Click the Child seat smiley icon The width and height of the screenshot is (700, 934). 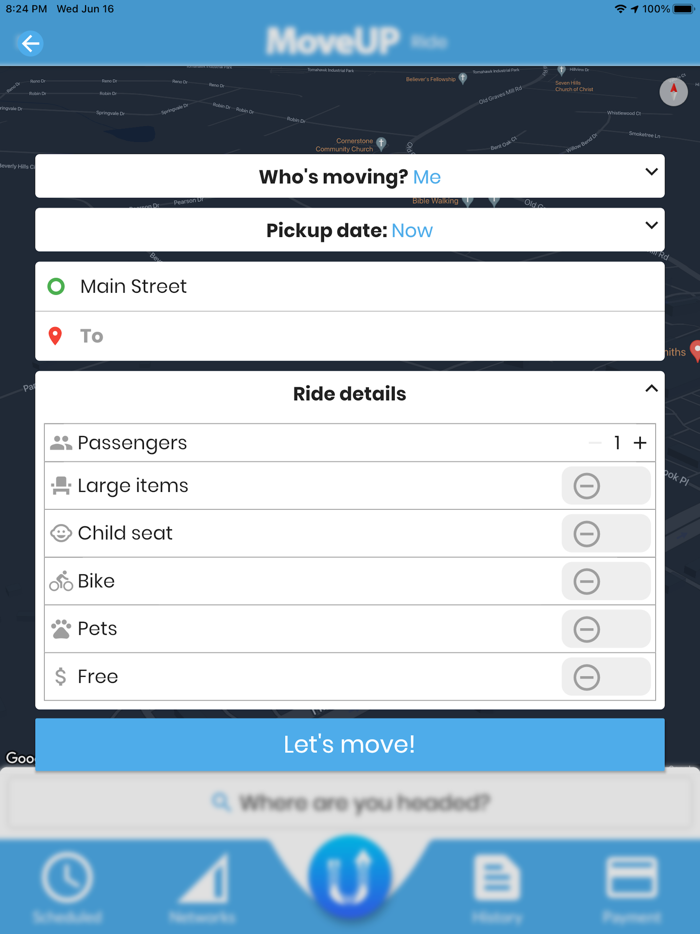60,533
